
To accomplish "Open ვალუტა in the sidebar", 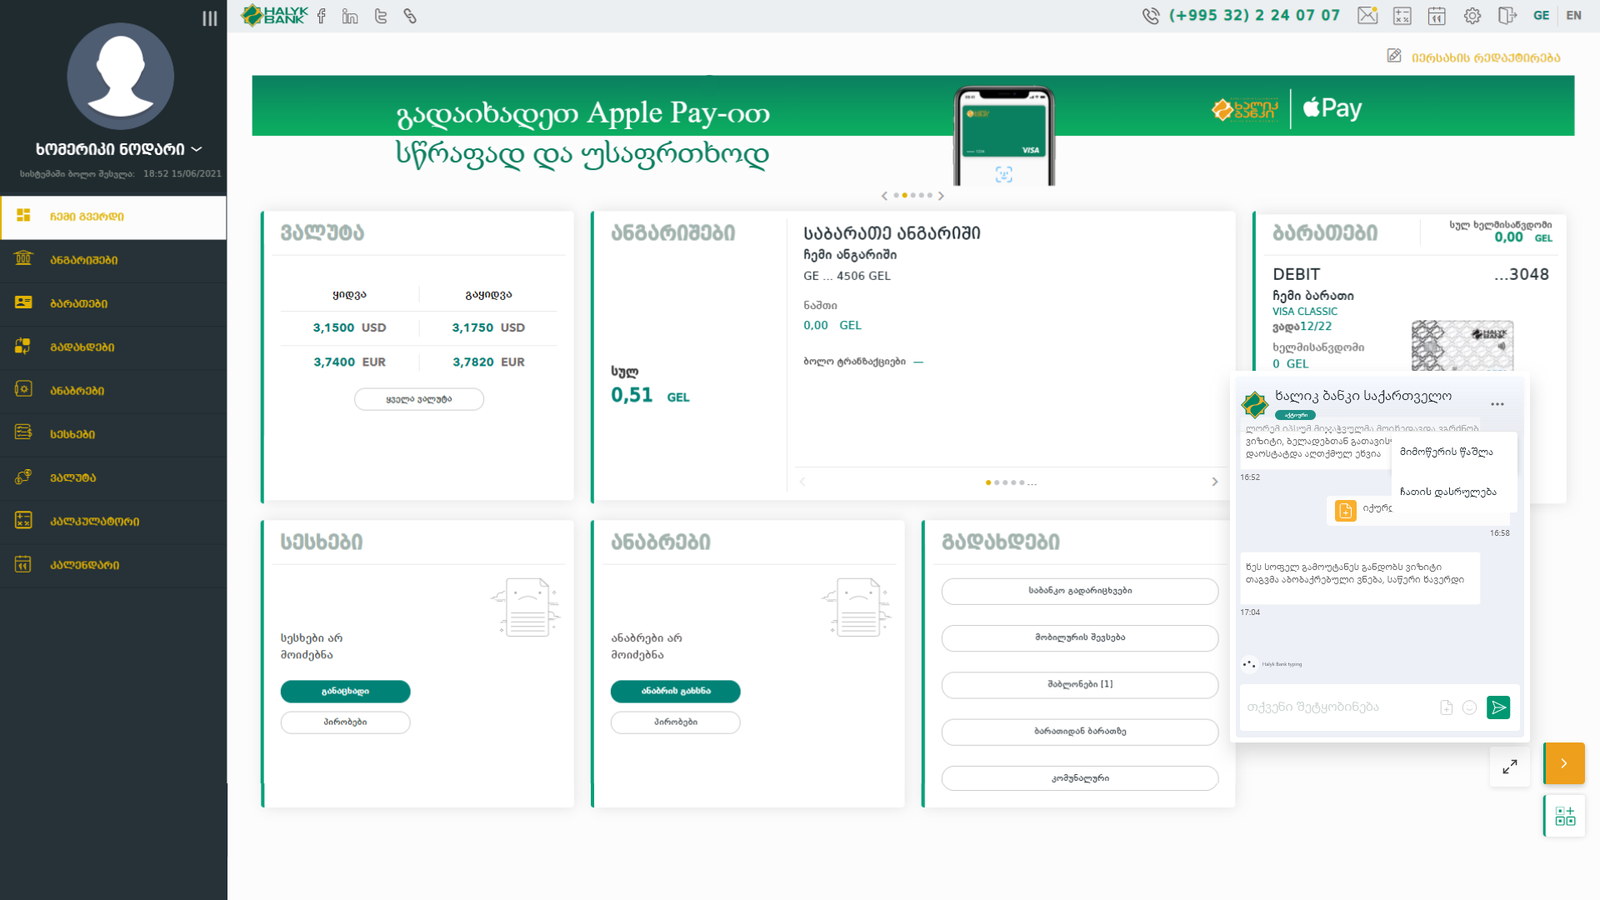I will [113, 478].
